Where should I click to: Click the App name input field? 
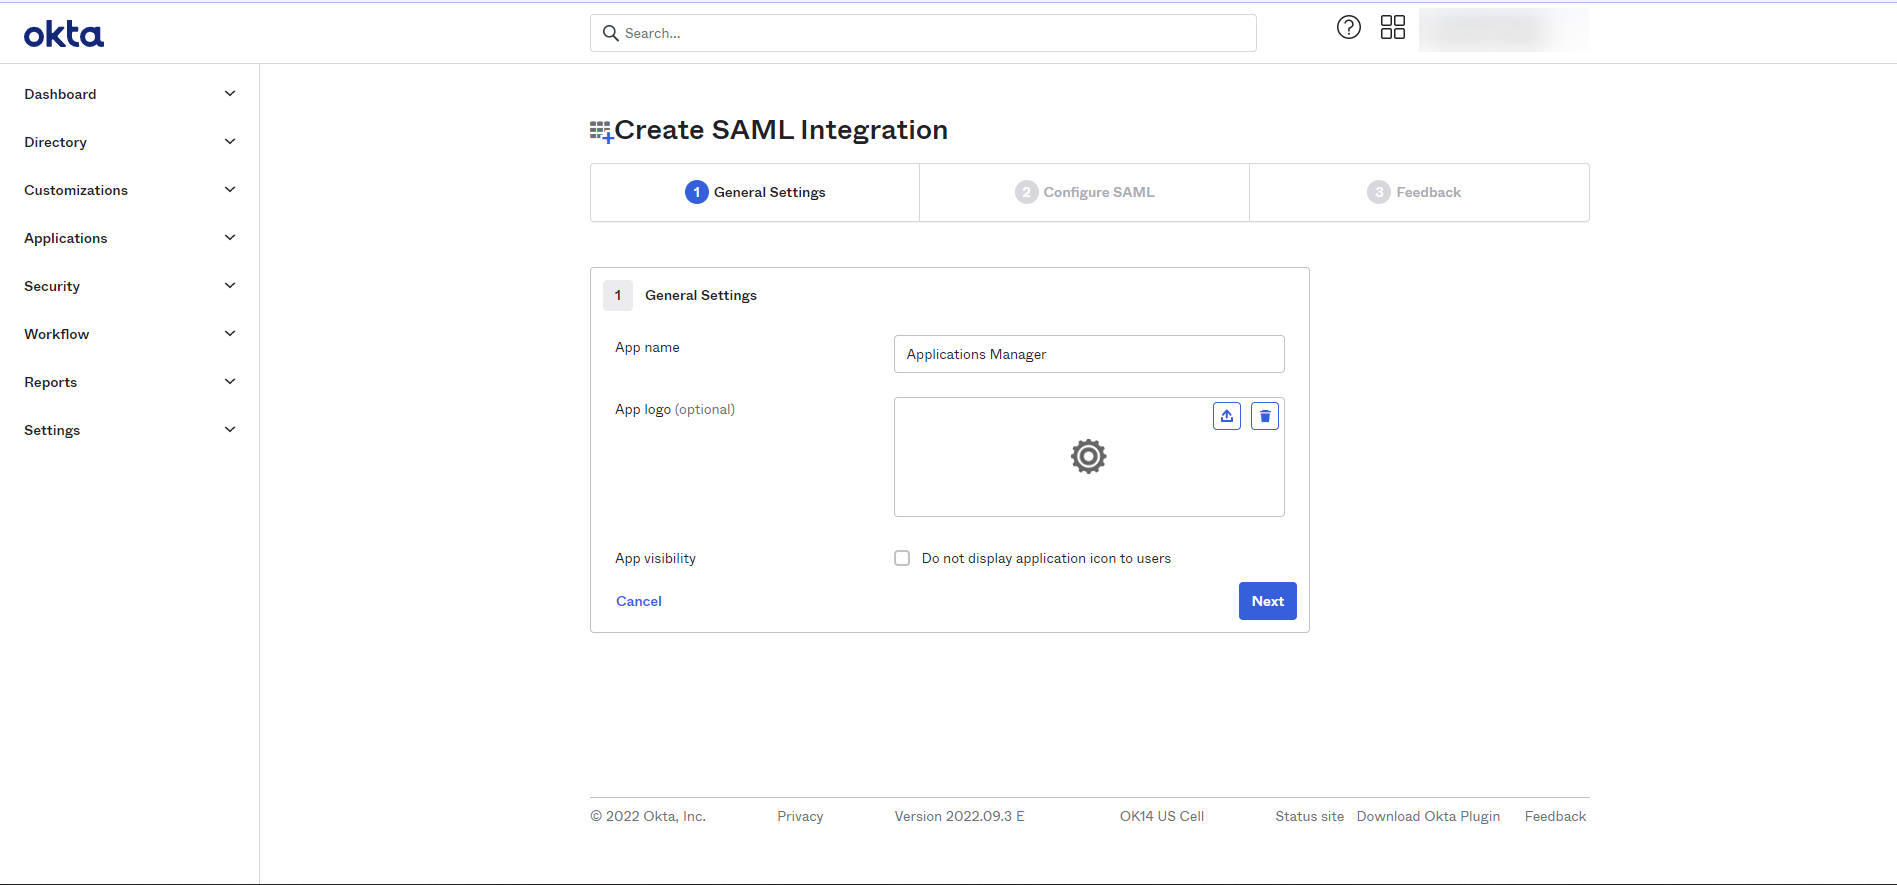click(1088, 354)
